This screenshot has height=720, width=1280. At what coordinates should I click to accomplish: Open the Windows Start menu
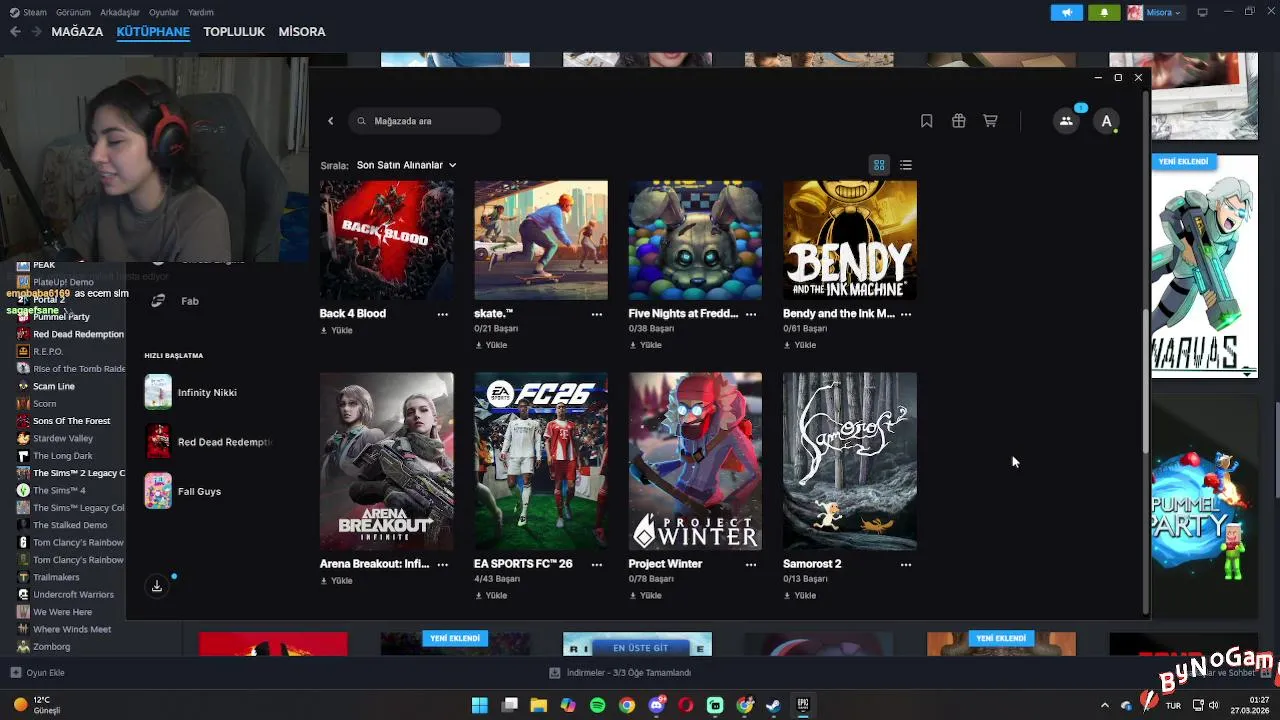(479, 705)
